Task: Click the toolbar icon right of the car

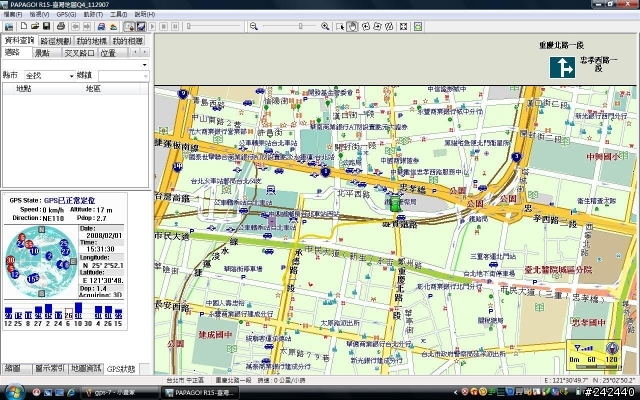Action: coord(113,27)
